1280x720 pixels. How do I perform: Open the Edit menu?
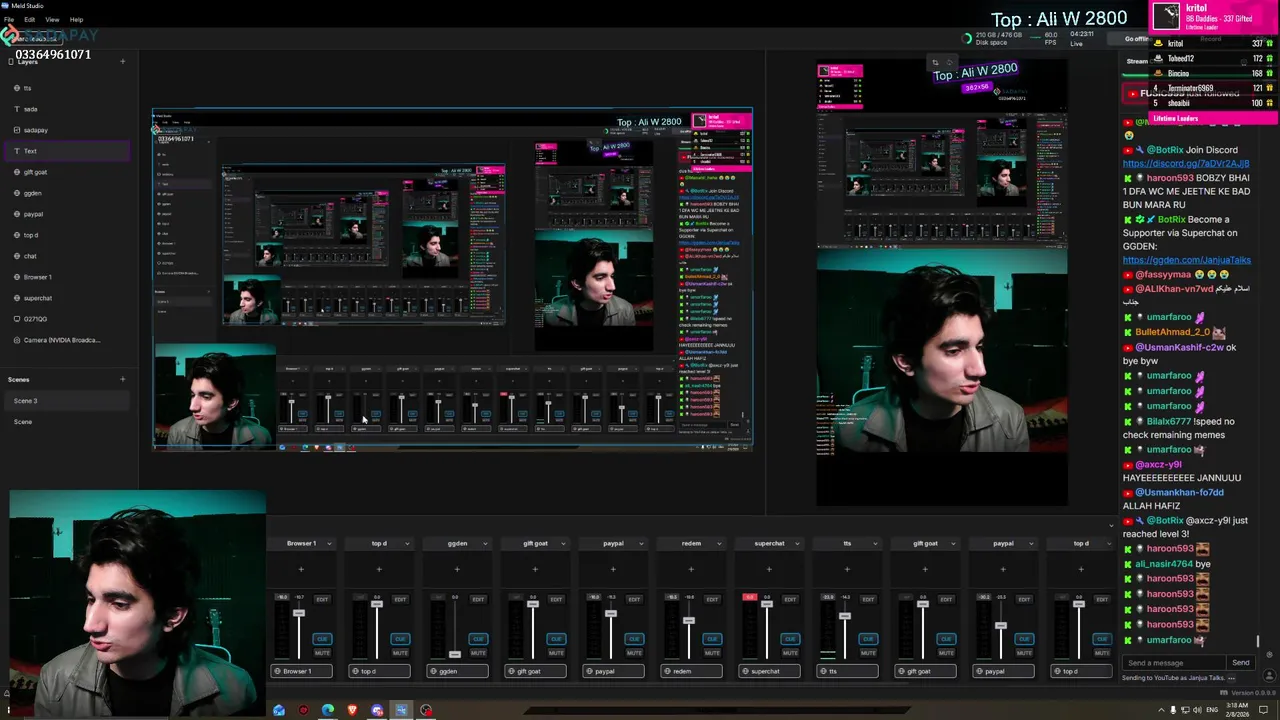click(30, 19)
